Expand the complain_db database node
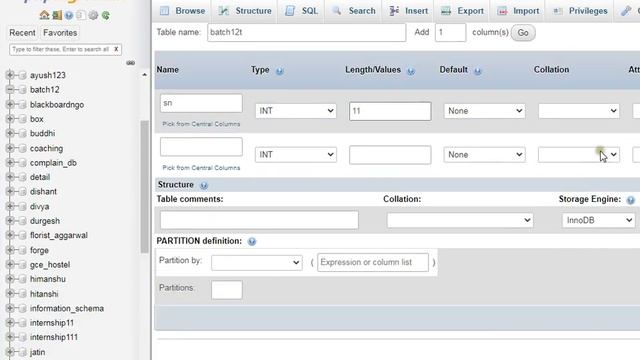This screenshot has height=360, width=640. point(10,162)
